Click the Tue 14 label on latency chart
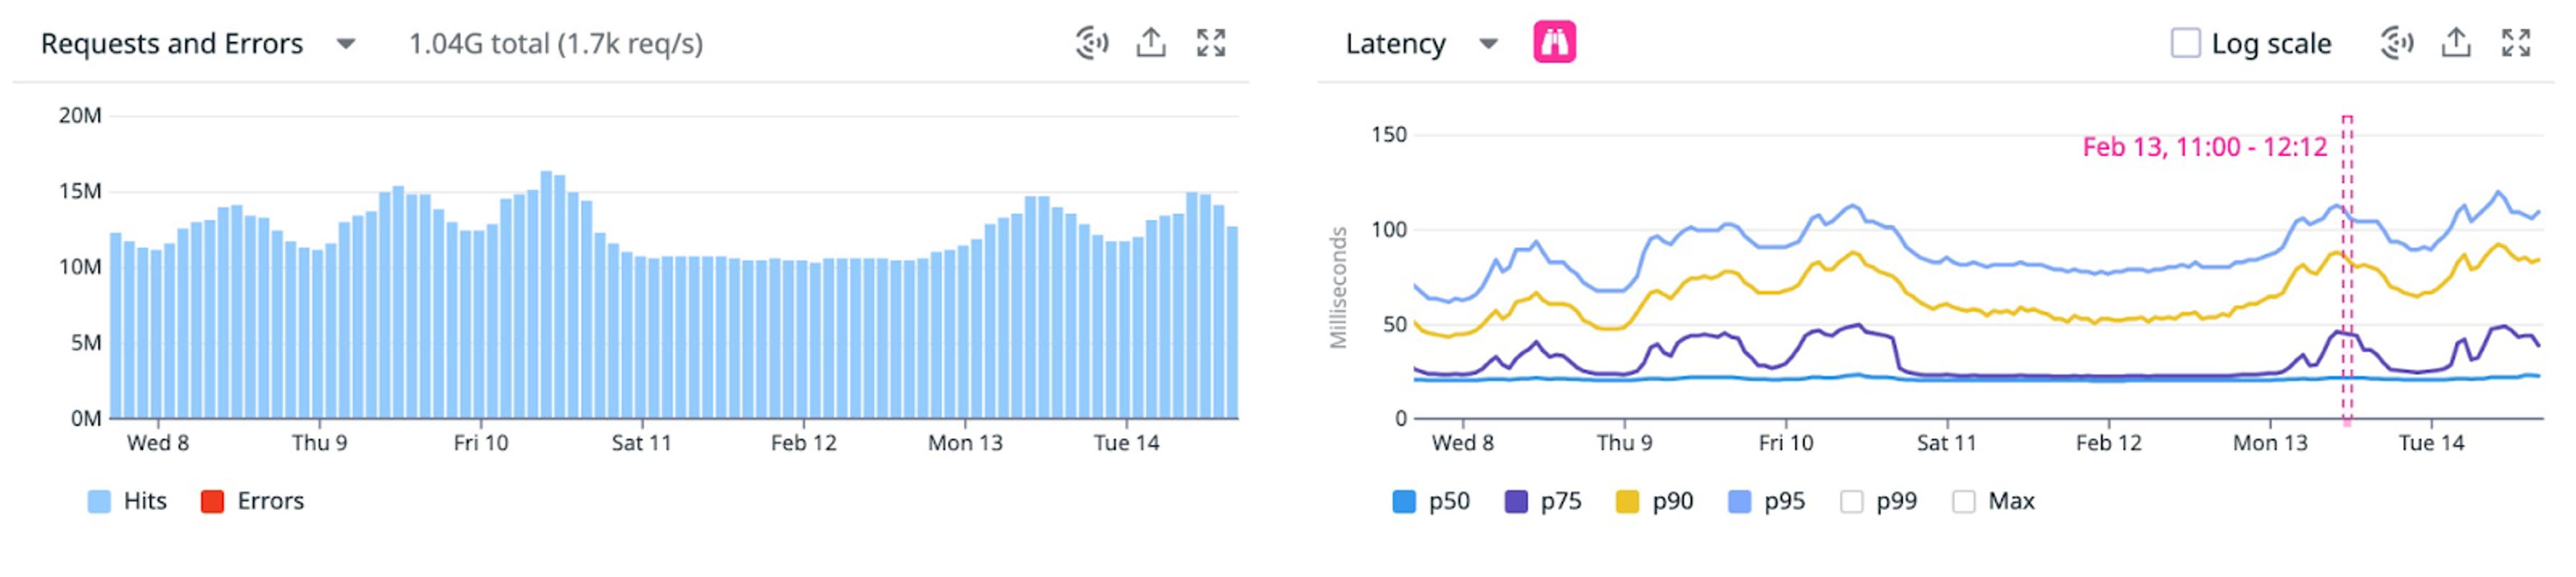This screenshot has width=2576, height=577. (2431, 443)
